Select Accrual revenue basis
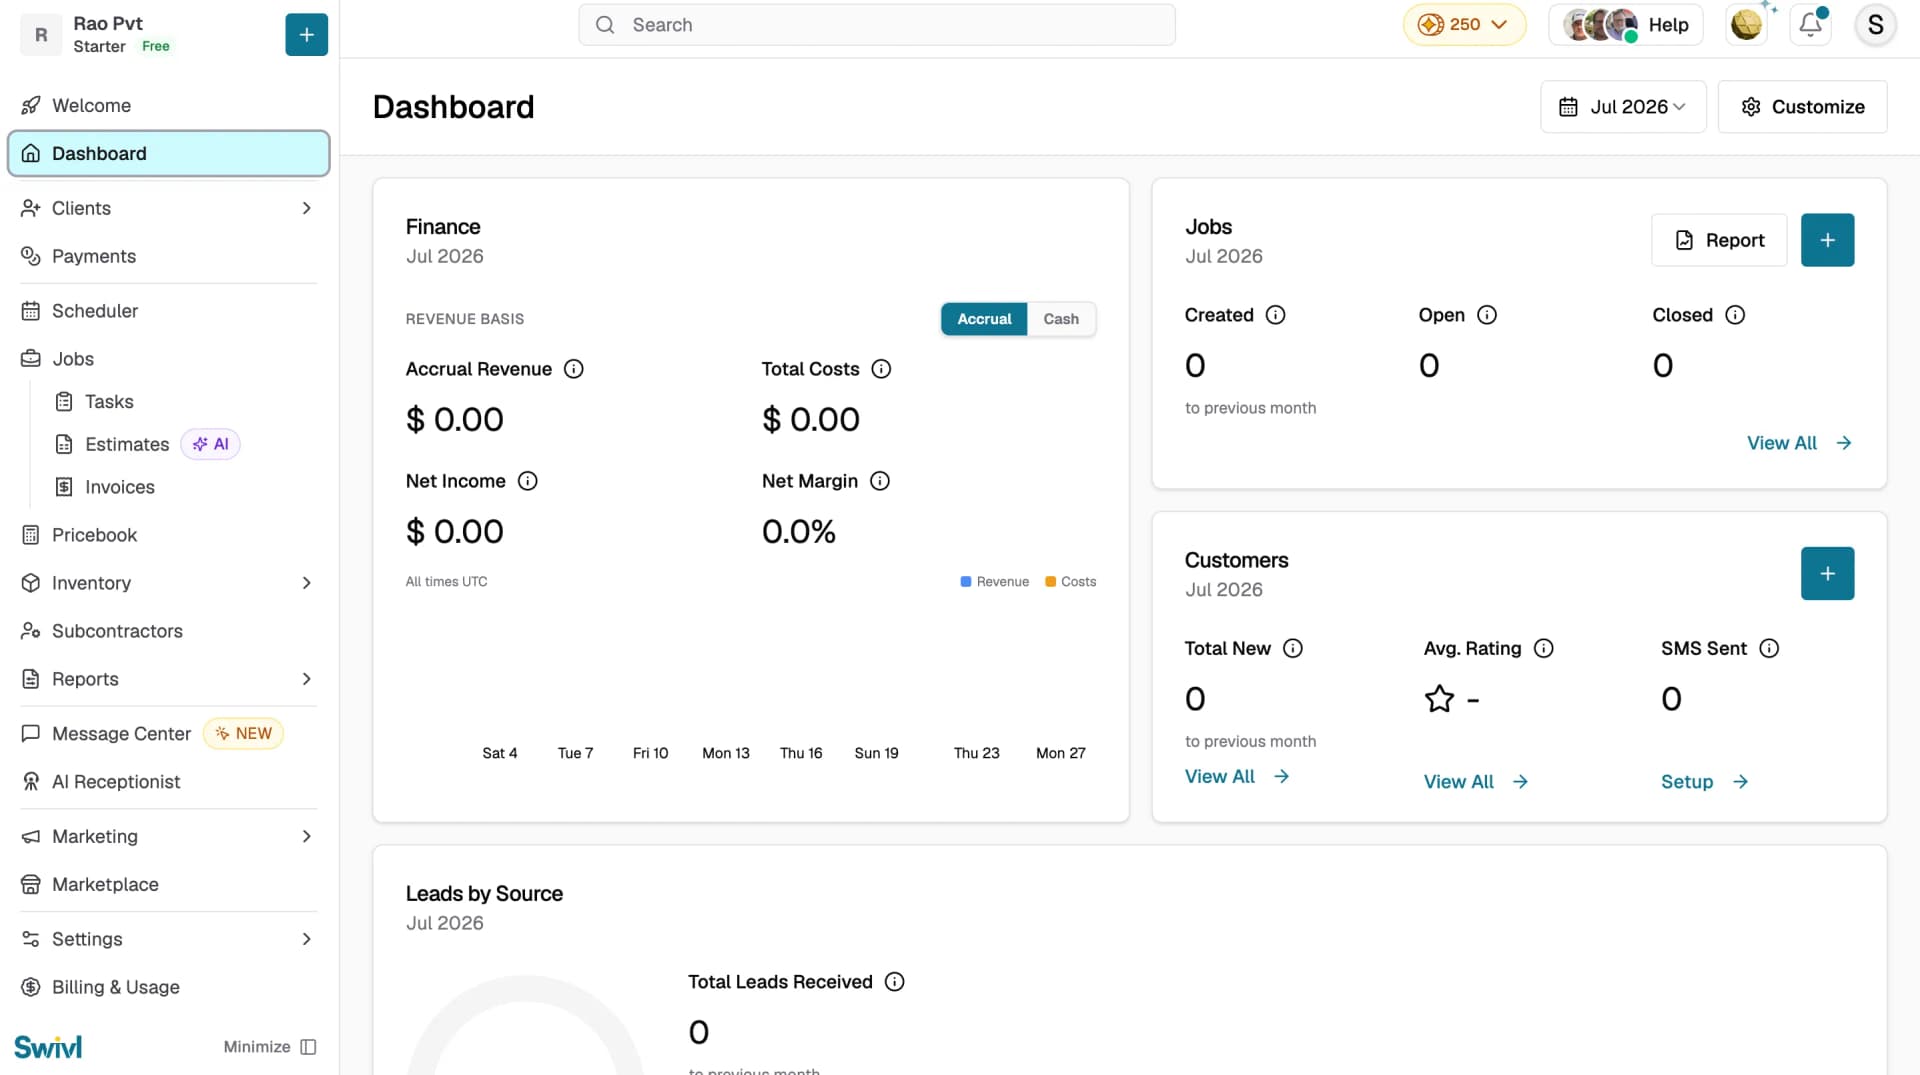The height and width of the screenshot is (1075, 1920). pos(984,319)
